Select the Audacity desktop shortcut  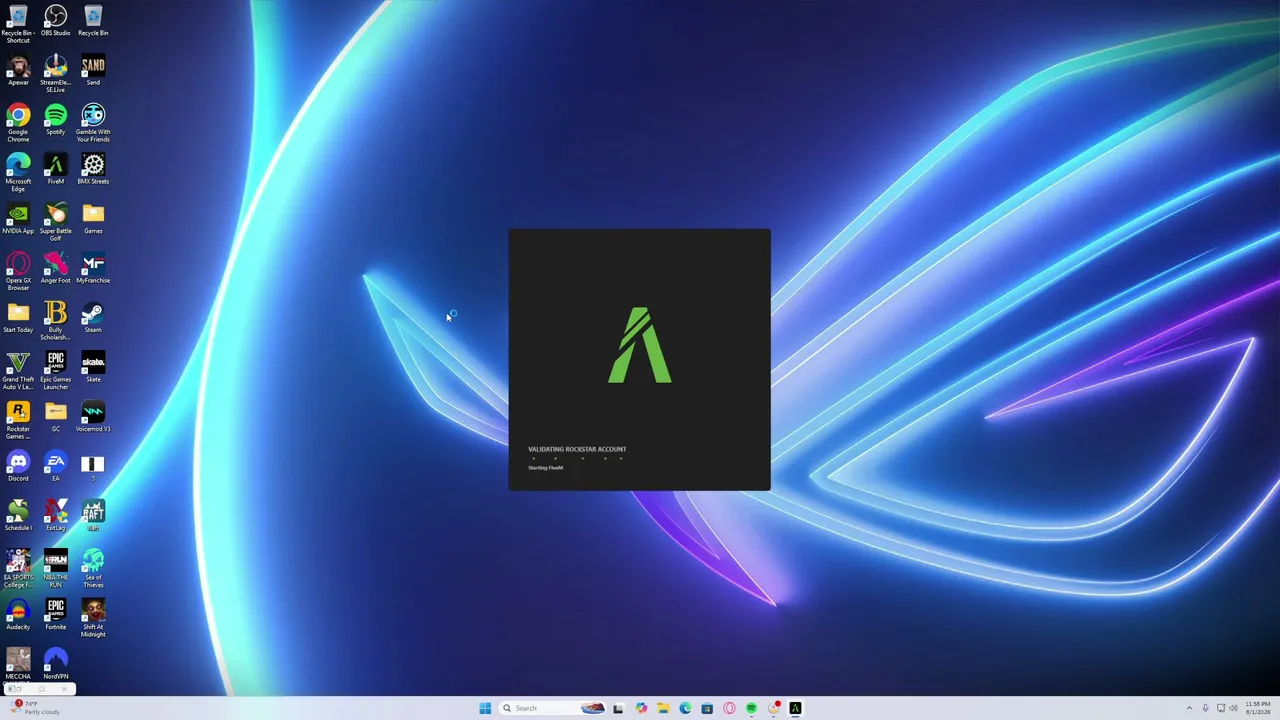click(18, 615)
